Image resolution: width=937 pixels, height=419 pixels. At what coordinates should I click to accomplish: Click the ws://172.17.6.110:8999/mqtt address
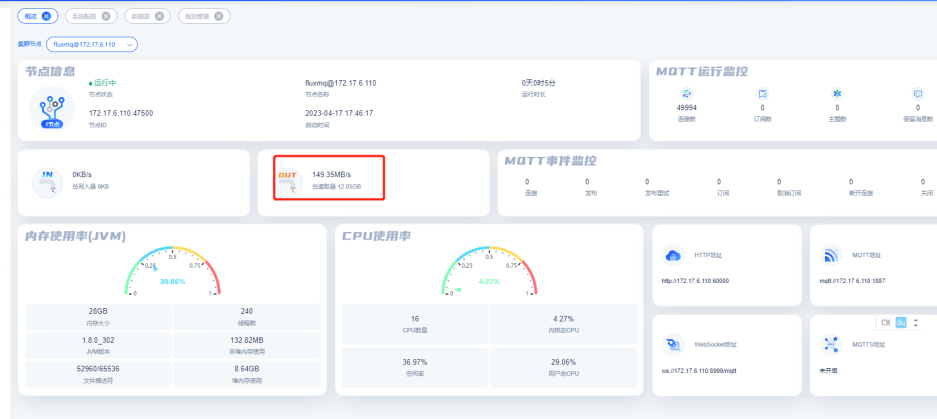pos(699,369)
